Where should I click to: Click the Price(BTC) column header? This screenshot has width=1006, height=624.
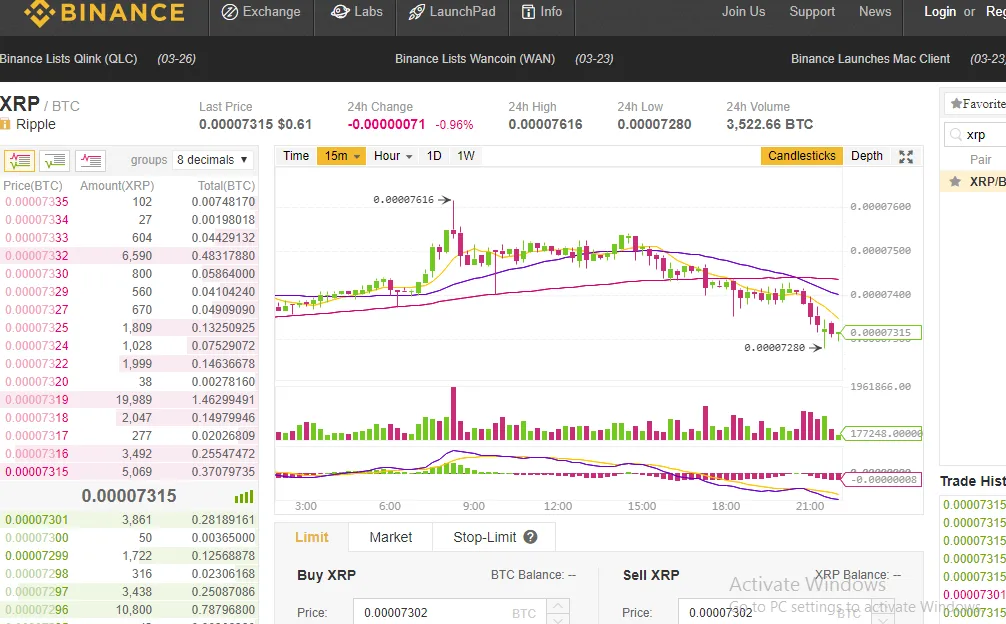click(33, 186)
